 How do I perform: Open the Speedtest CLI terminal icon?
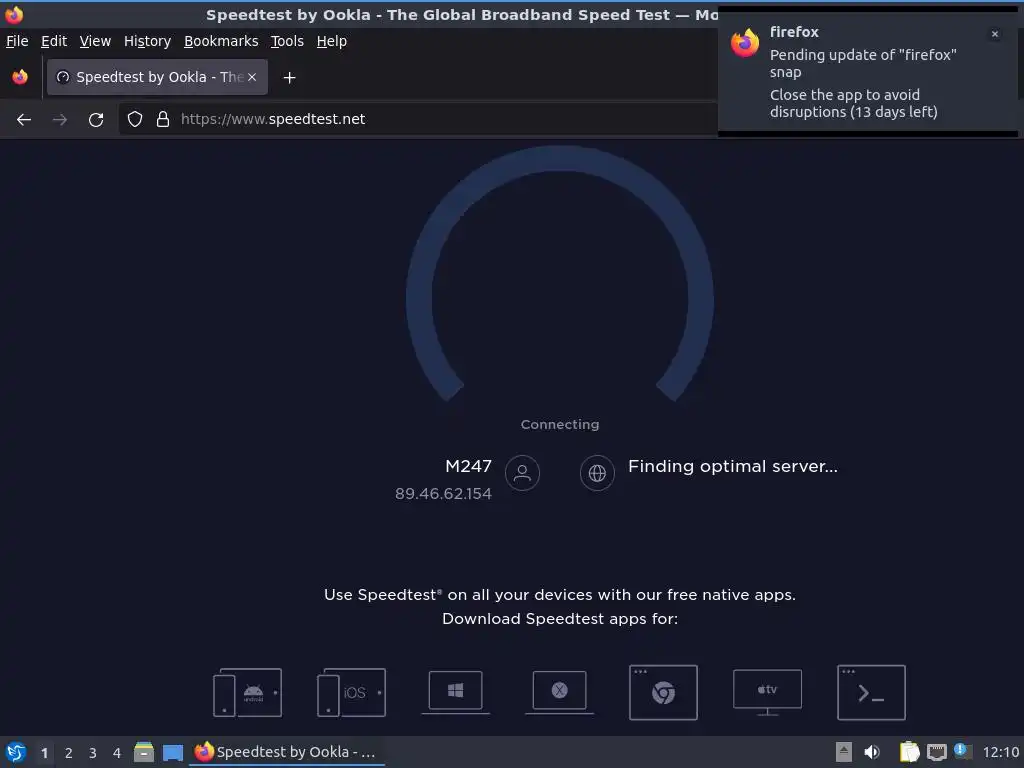[x=871, y=692]
